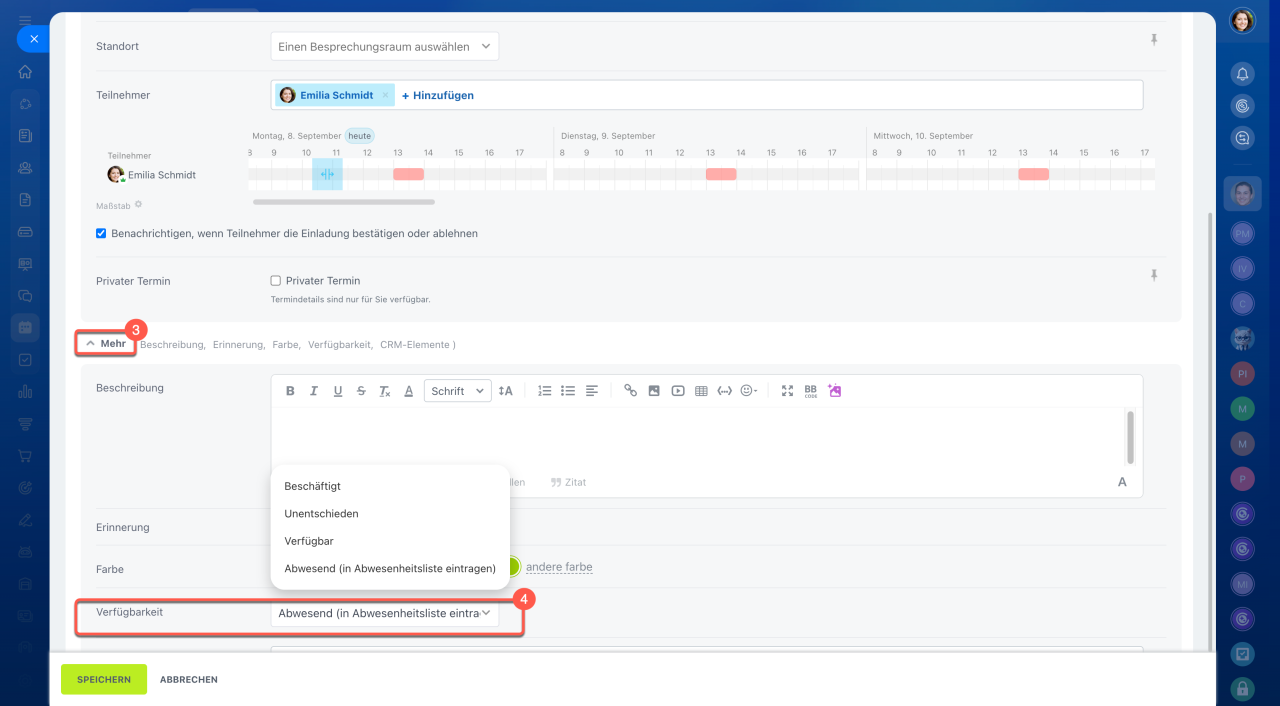
Task: Select the blue time slot on Monday
Action: [327, 174]
